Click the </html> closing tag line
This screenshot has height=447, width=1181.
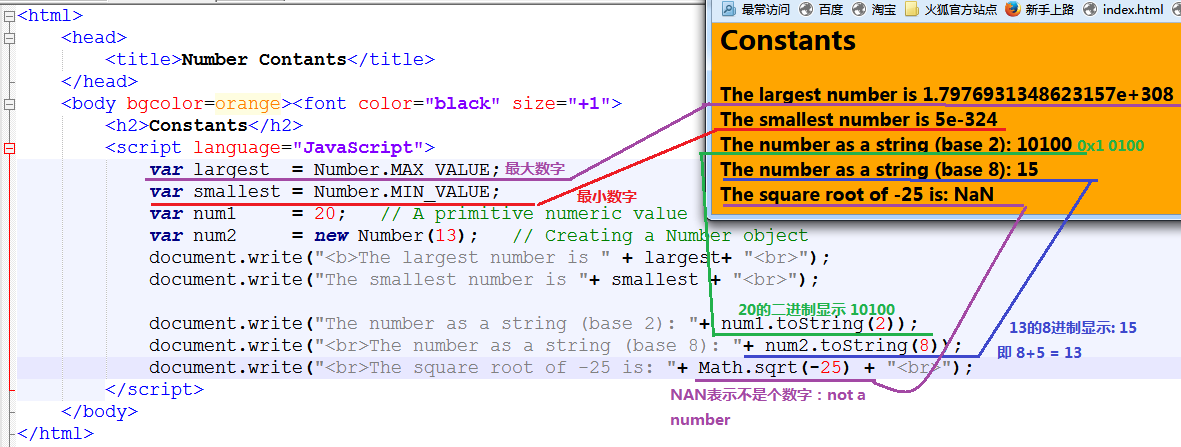point(56,433)
